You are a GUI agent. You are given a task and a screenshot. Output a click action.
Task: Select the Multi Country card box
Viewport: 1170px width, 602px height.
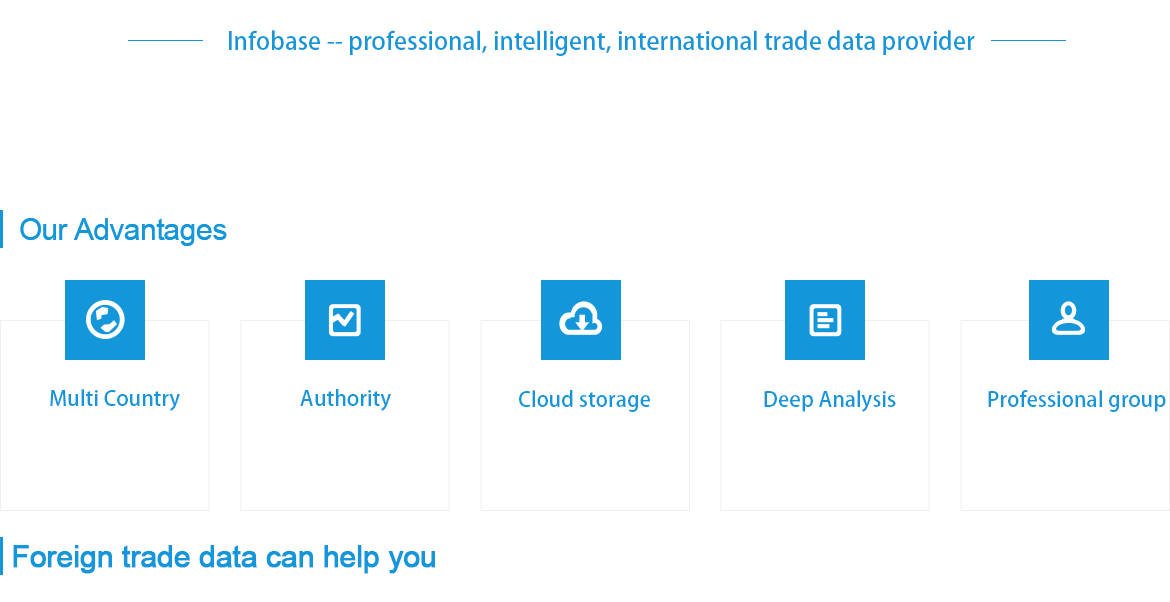104,416
